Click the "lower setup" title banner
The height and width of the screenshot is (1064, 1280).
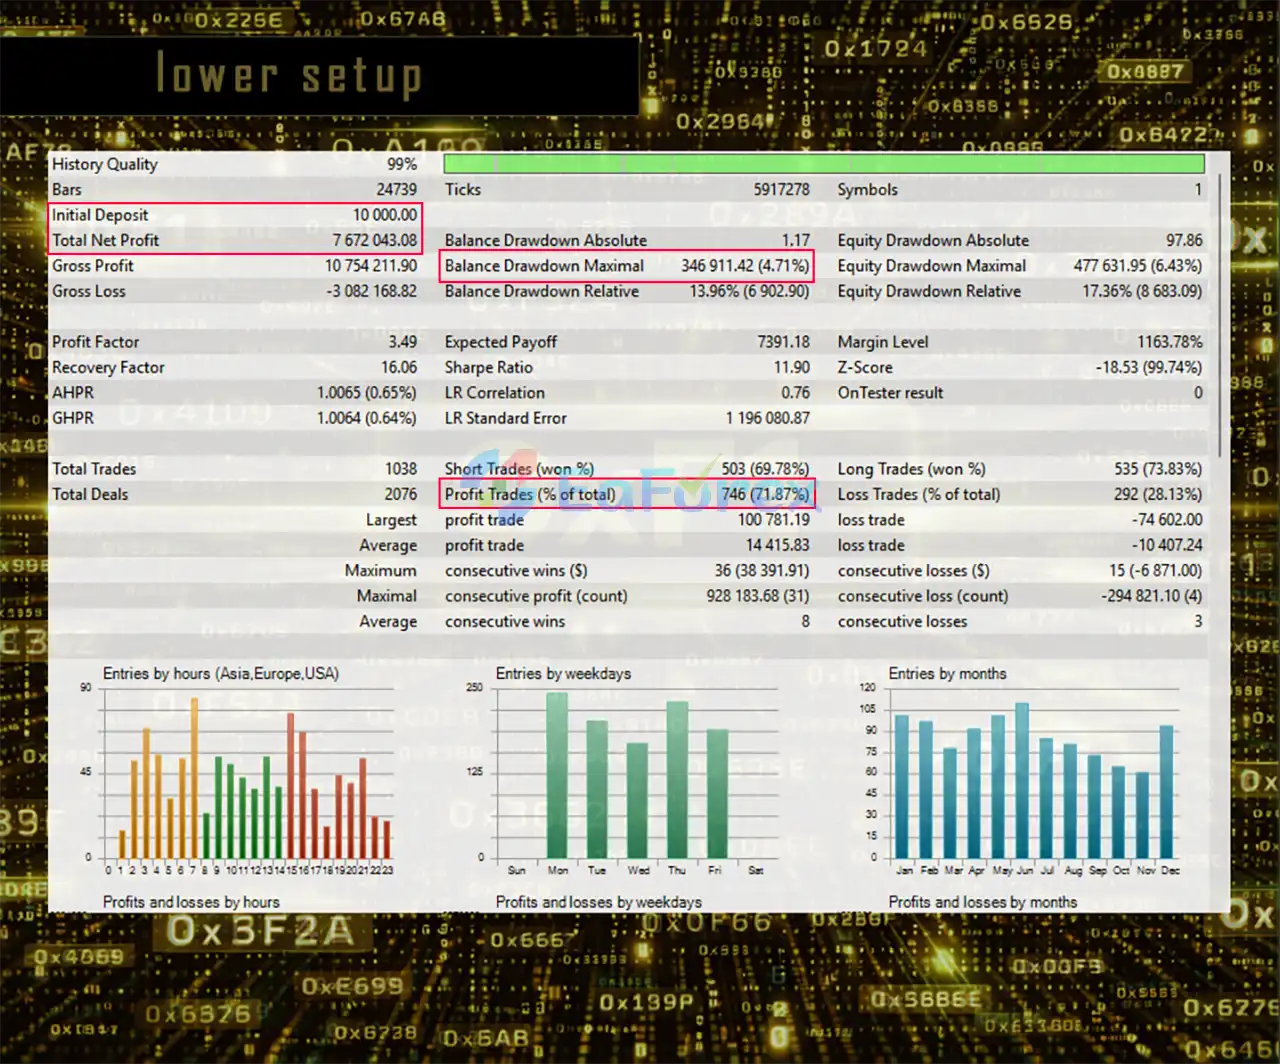click(290, 76)
